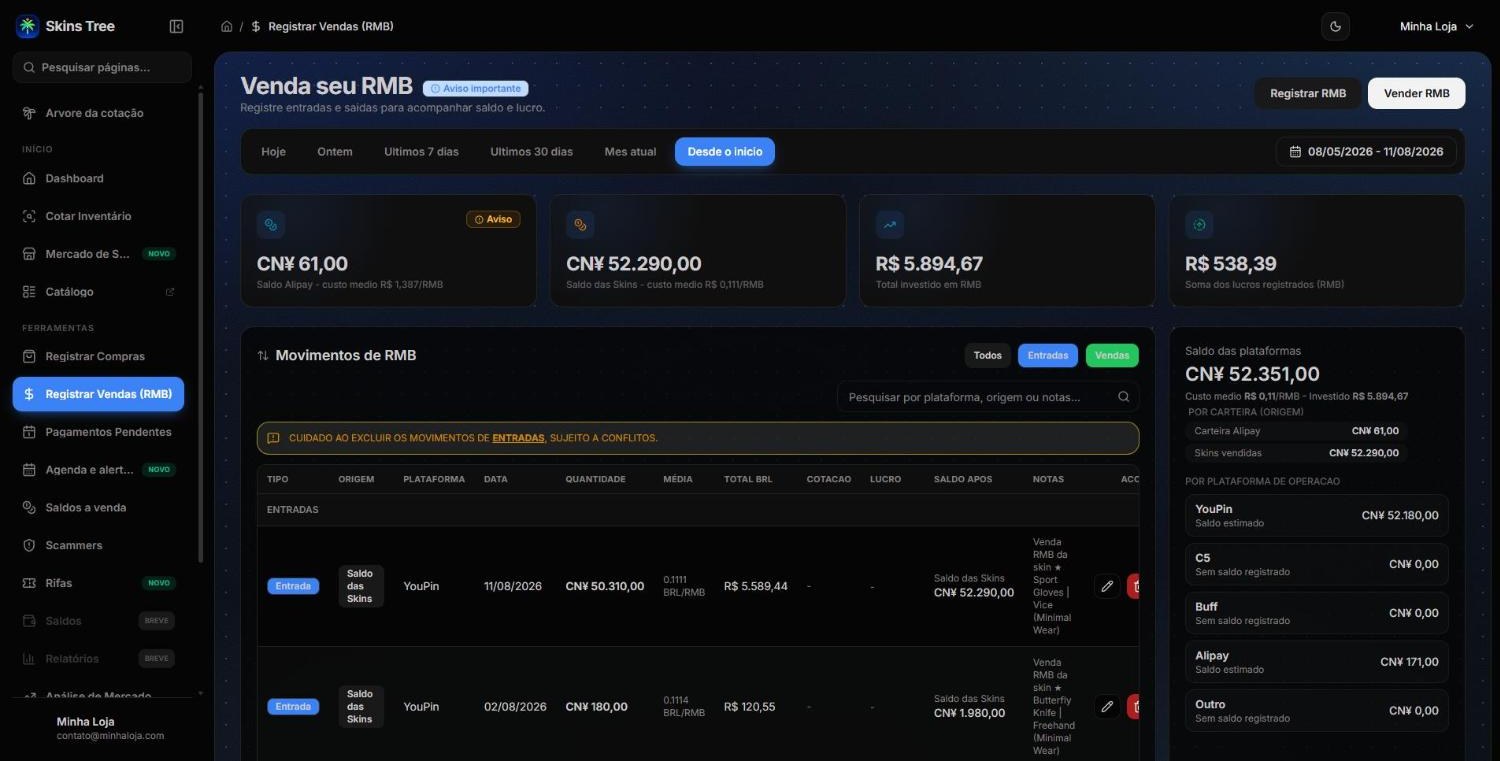The width and height of the screenshot is (1500, 761).
Task: Click the orange Aviso badge on Alipay card
Action: pyautogui.click(x=493, y=219)
